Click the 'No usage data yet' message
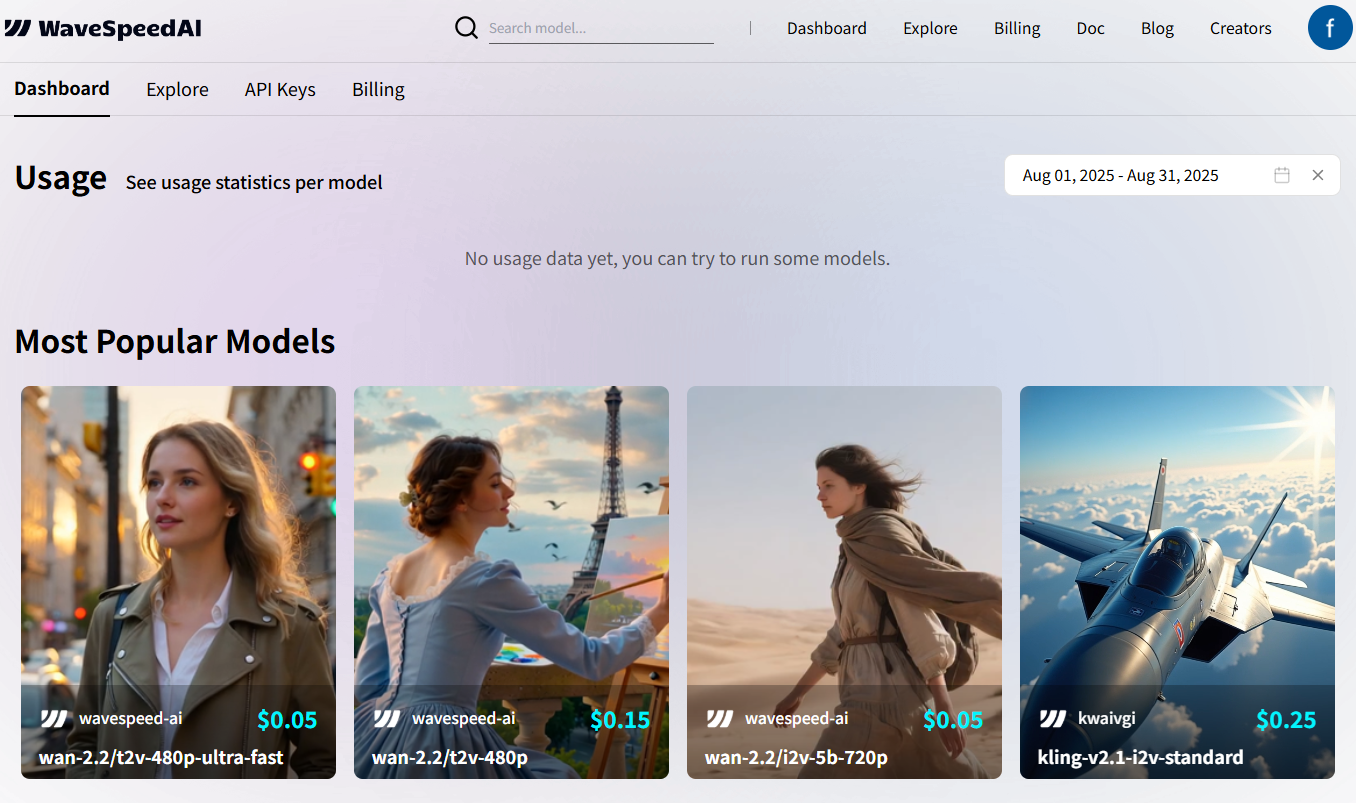The width and height of the screenshot is (1356, 803). [x=677, y=258]
